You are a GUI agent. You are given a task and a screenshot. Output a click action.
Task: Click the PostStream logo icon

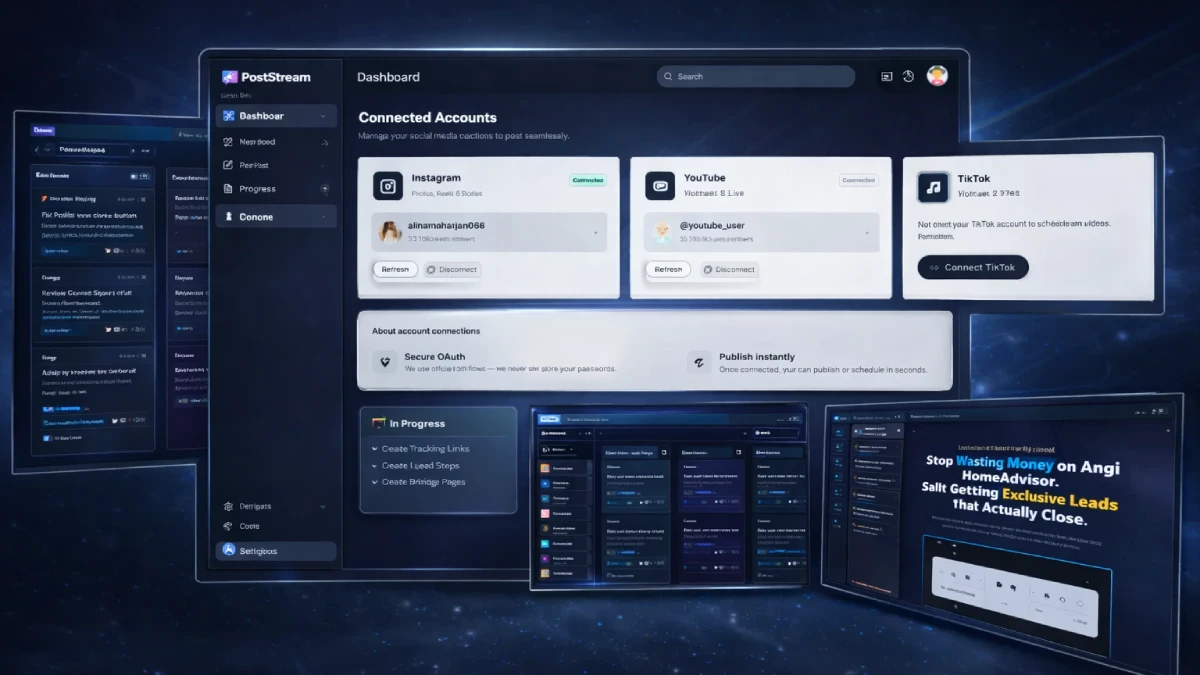pyautogui.click(x=229, y=77)
